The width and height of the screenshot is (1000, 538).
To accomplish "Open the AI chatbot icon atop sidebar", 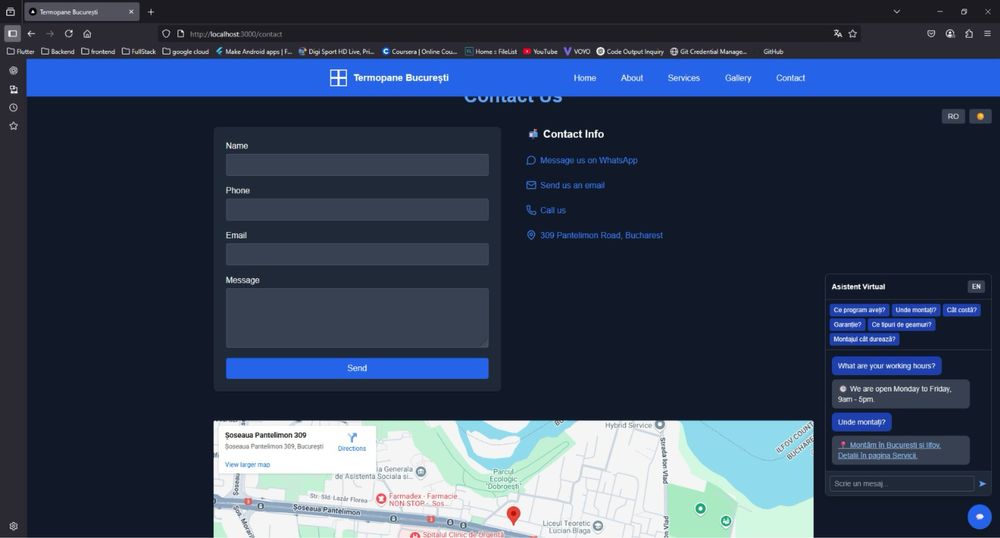I will [x=13, y=71].
